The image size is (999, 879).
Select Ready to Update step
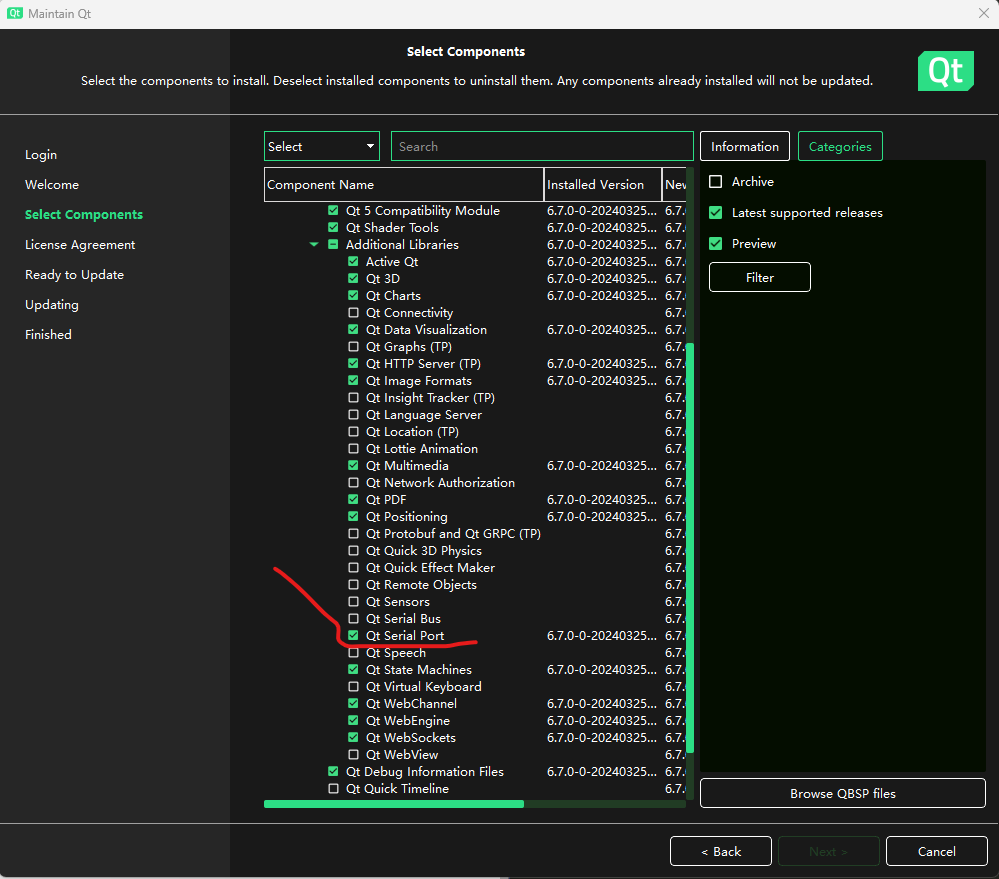pyautogui.click(x=74, y=275)
